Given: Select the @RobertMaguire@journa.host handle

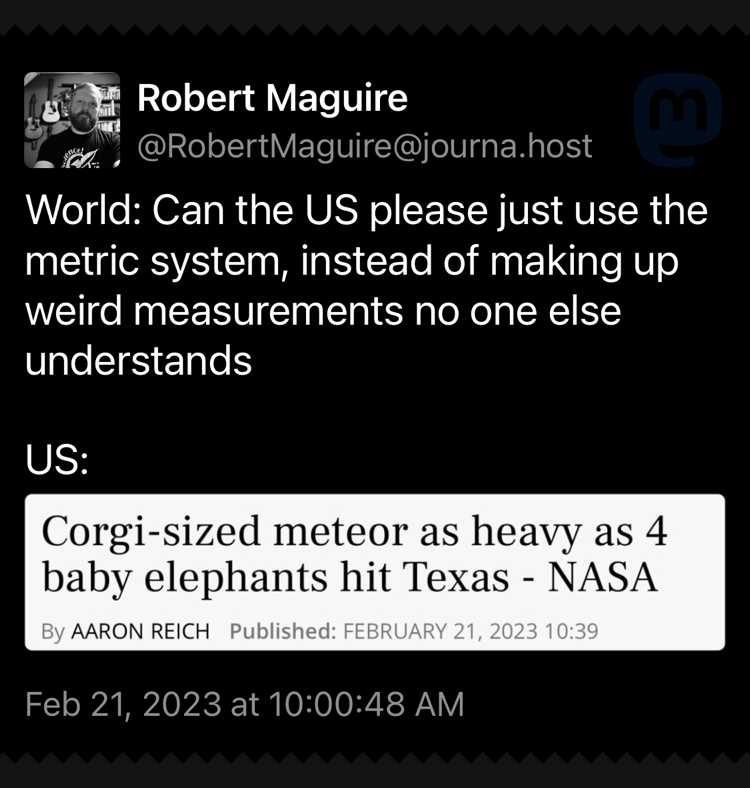Looking at the screenshot, I should [364, 146].
